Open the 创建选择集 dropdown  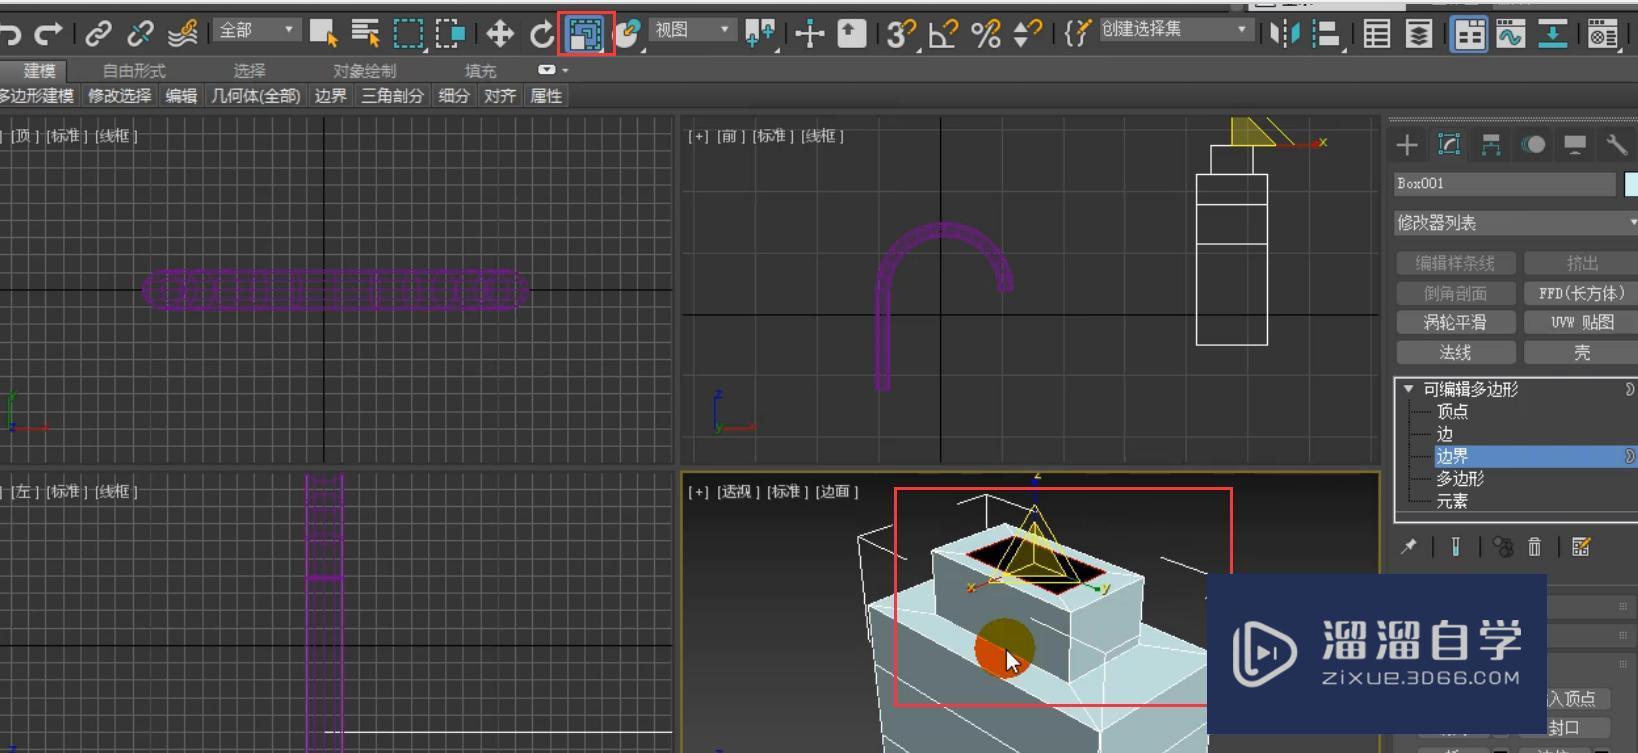[x=1175, y=30]
